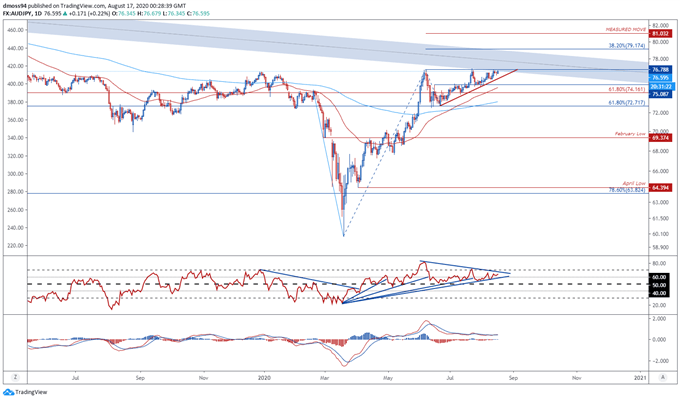
Task: Click the April Low annotation text
Action: pyautogui.click(x=634, y=184)
